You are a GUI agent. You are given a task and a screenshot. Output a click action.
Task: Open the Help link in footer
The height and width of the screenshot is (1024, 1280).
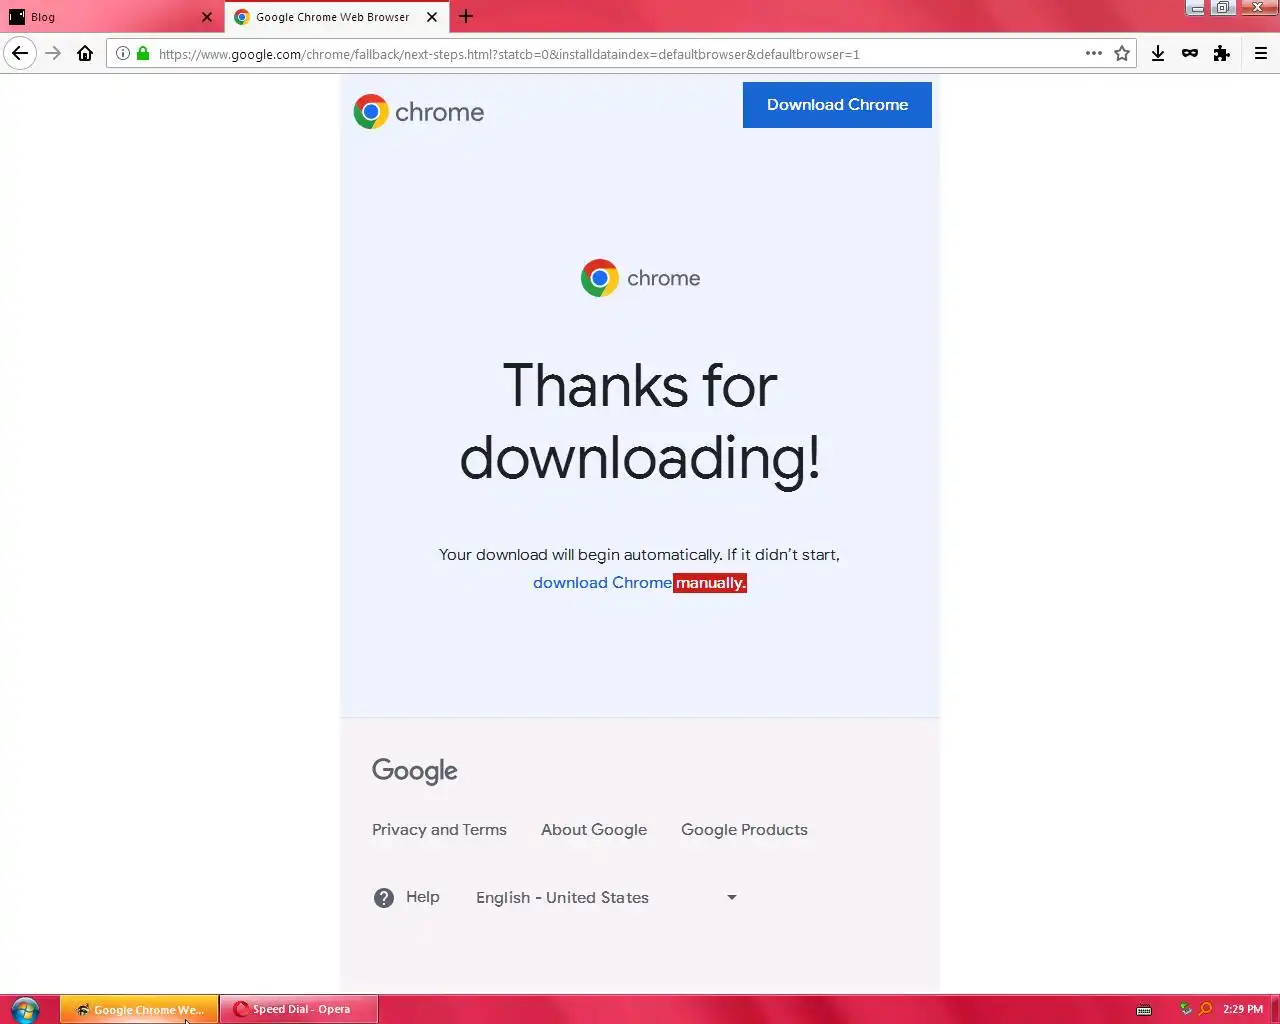pyautogui.click(x=423, y=897)
